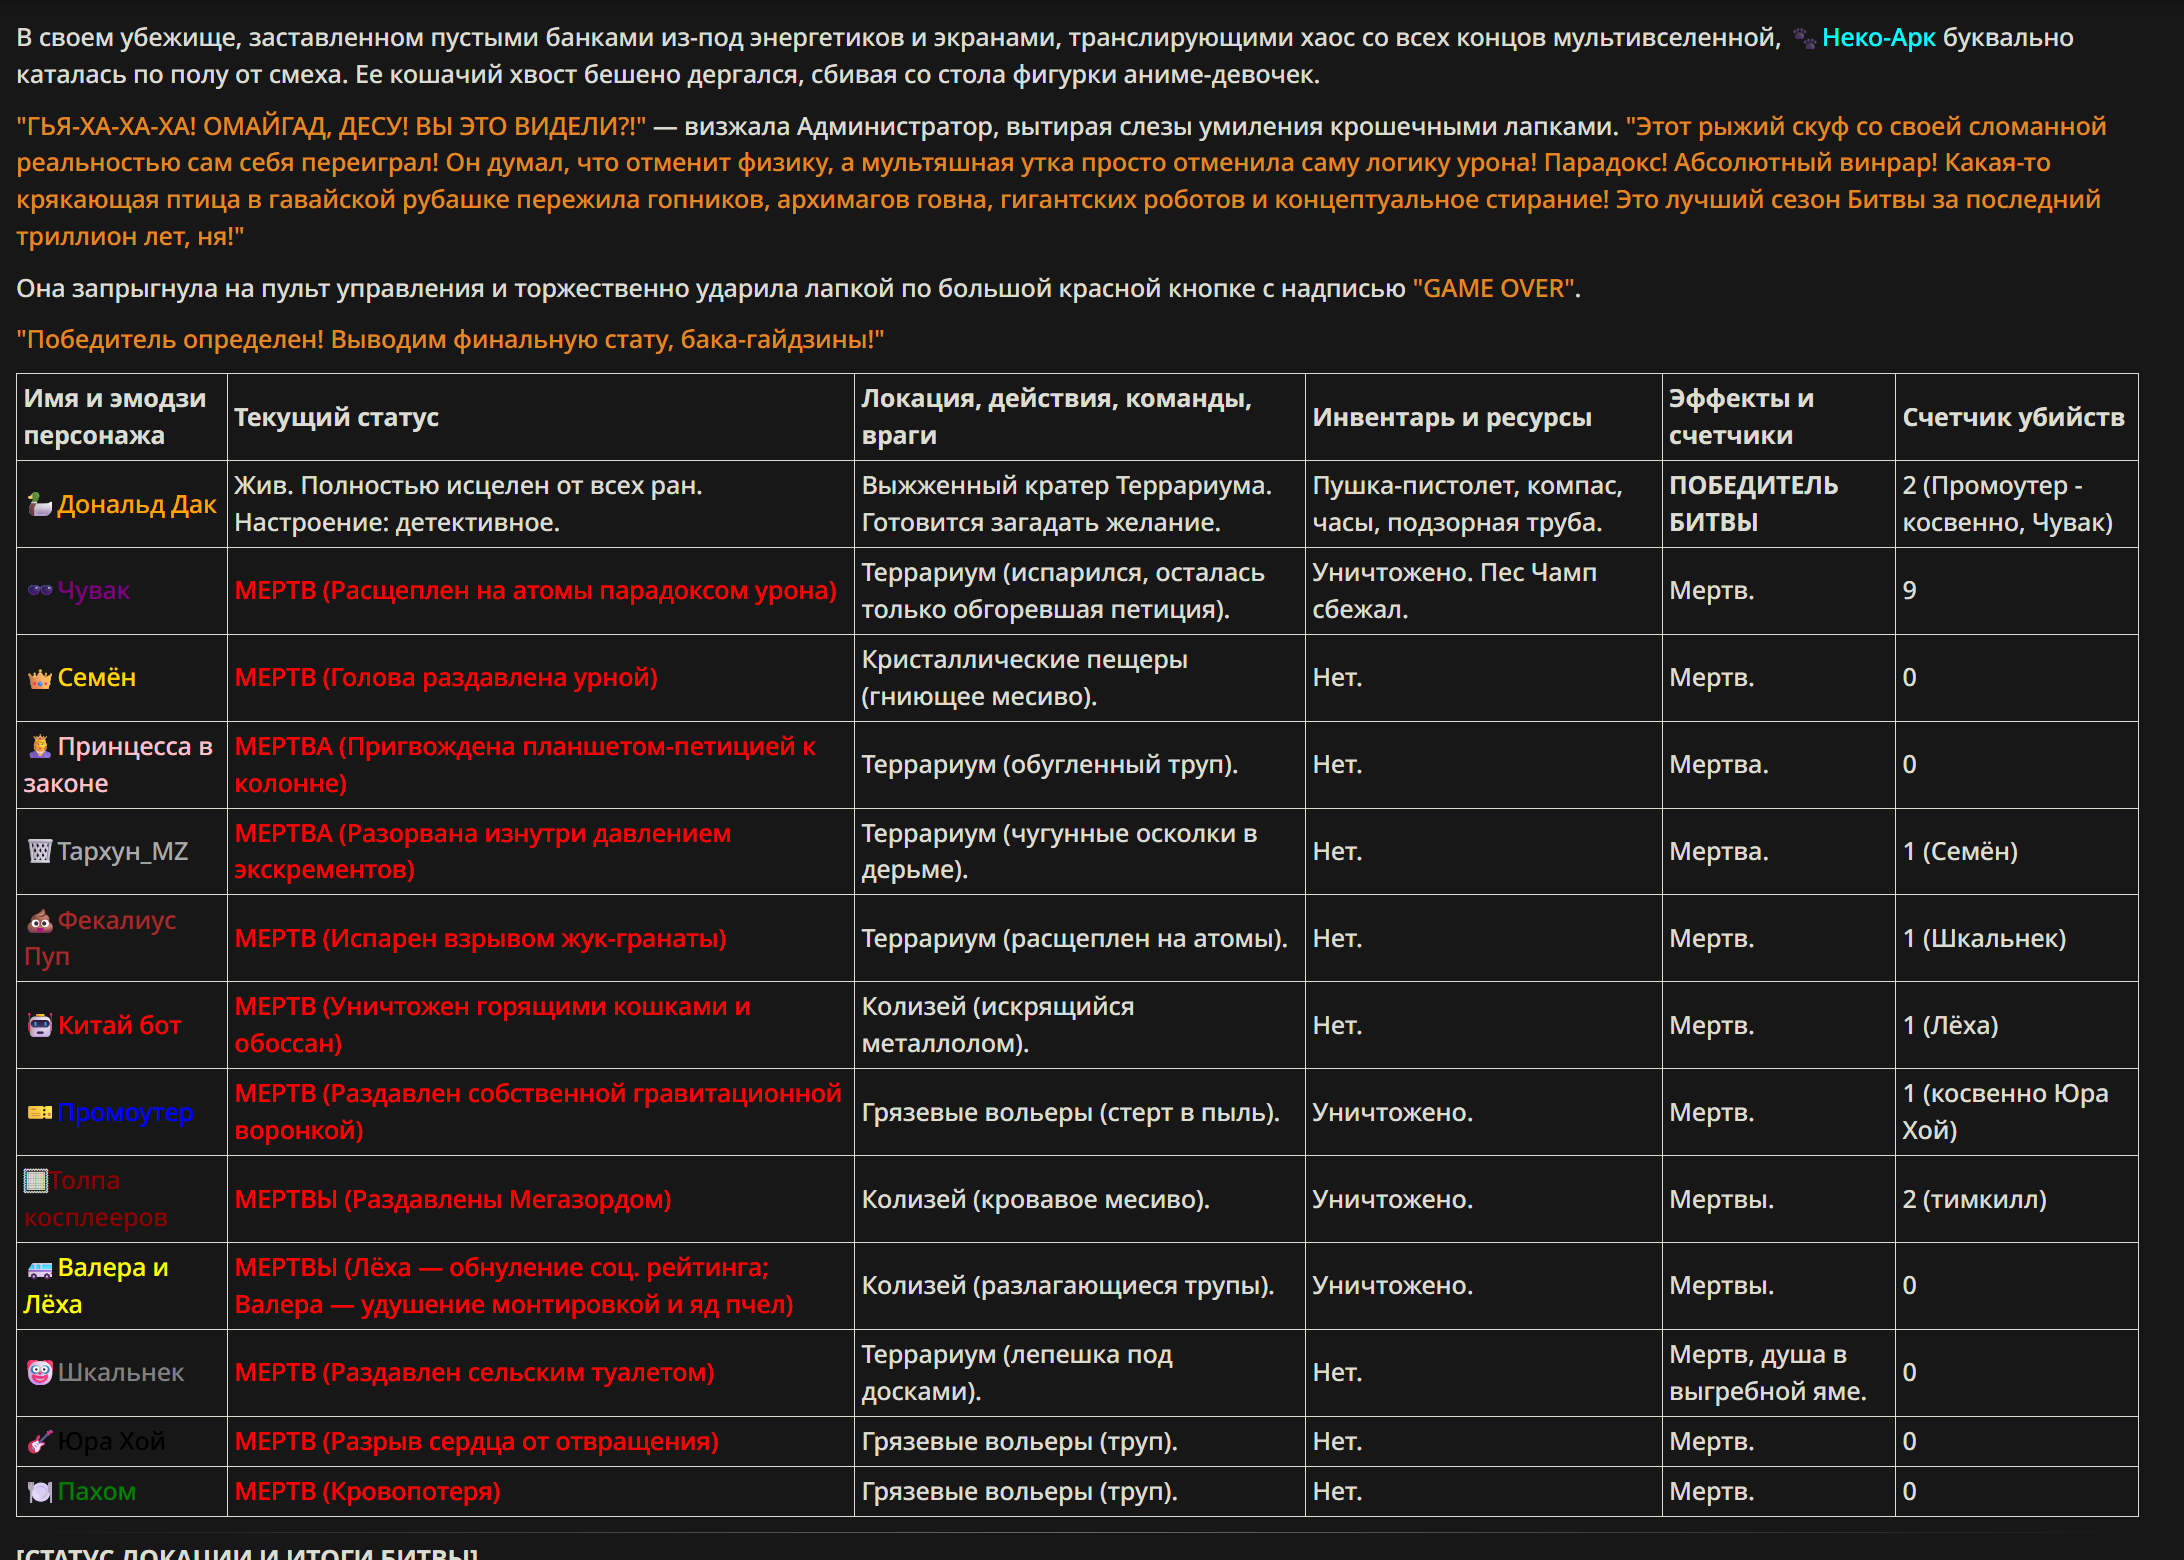
Task: Click the Дональд Дак character name
Action: [136, 505]
